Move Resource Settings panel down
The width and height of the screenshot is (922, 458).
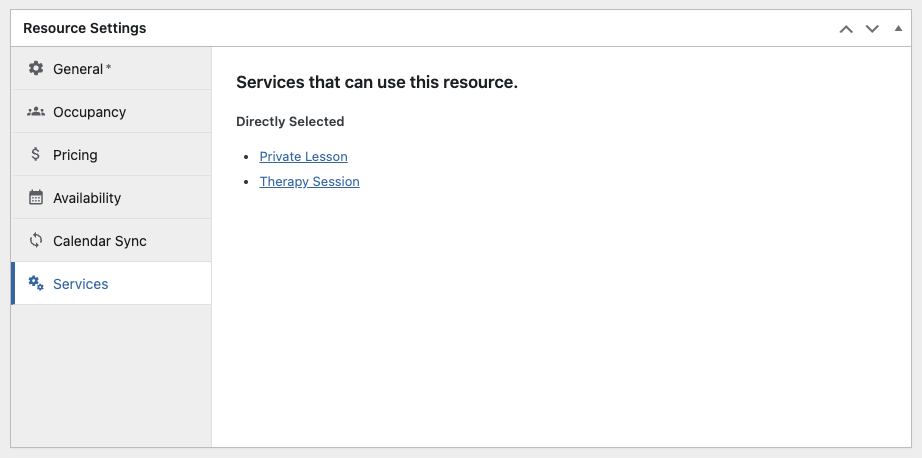click(x=872, y=29)
